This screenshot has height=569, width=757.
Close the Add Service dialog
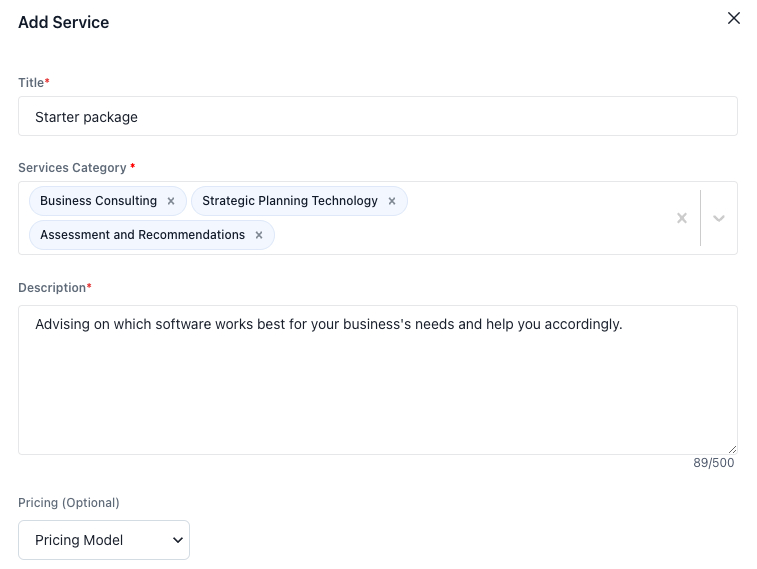coord(734,18)
